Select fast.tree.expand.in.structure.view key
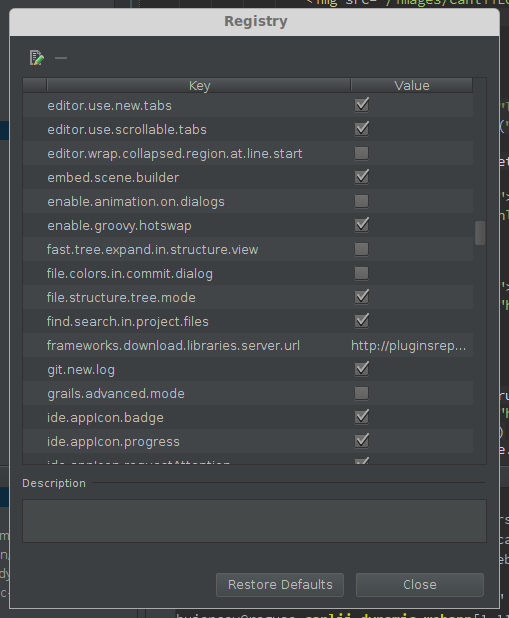Viewport: 509px width, 618px height. (153, 250)
